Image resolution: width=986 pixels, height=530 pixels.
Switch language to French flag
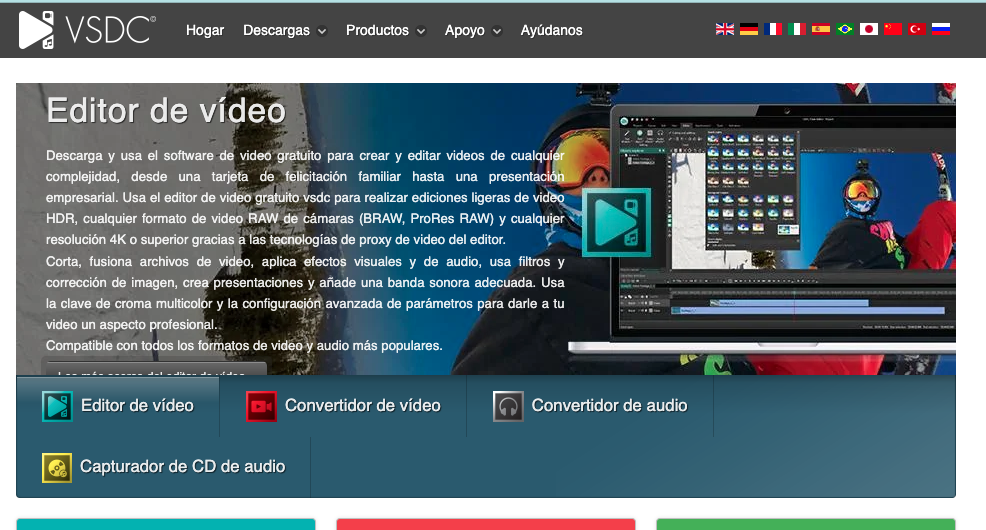[x=773, y=29]
